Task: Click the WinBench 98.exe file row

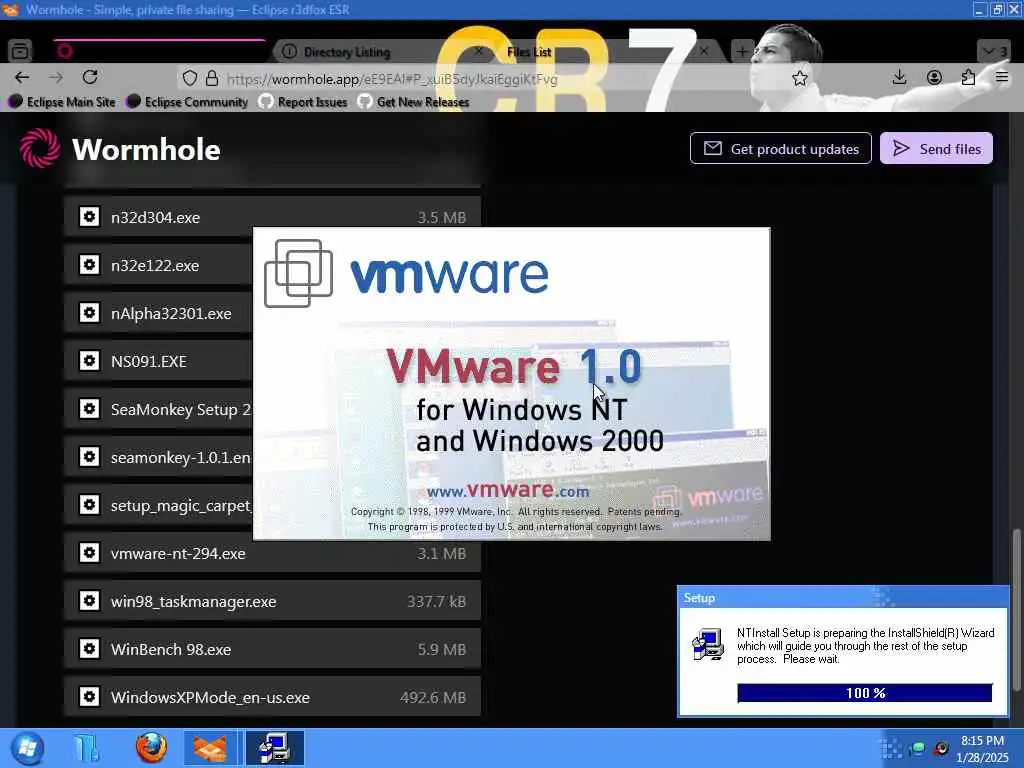Action: (x=272, y=649)
